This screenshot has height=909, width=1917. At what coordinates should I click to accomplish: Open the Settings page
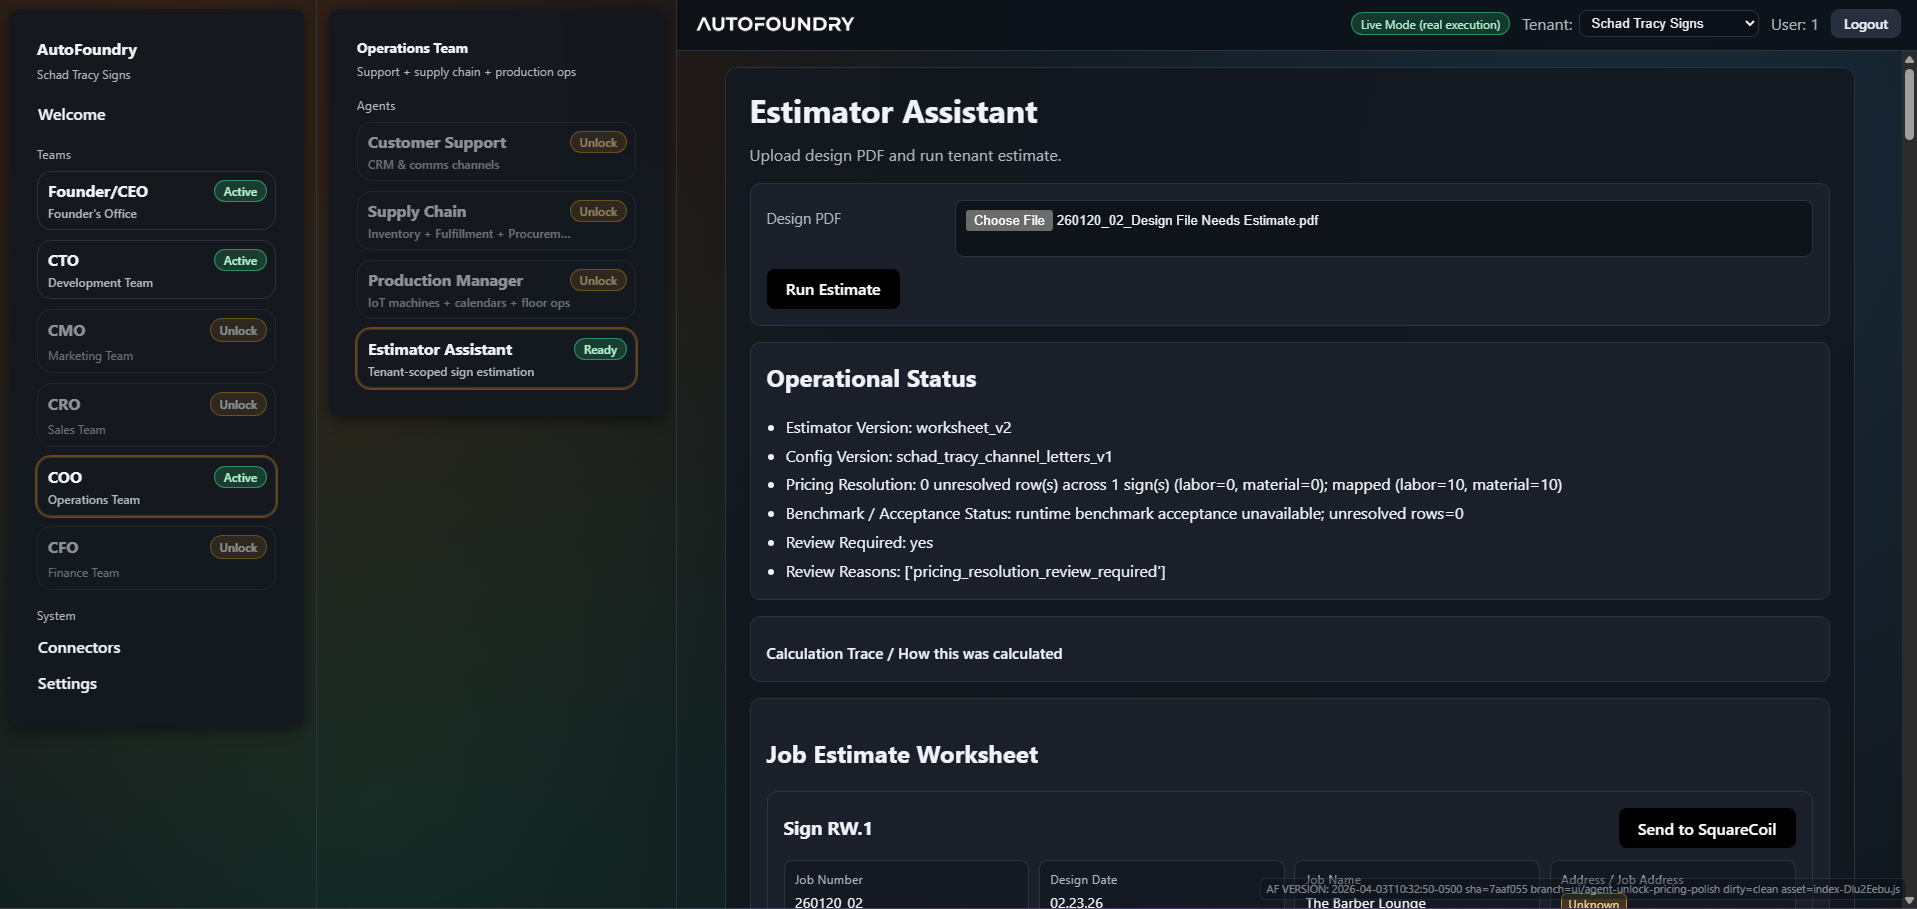coord(66,683)
